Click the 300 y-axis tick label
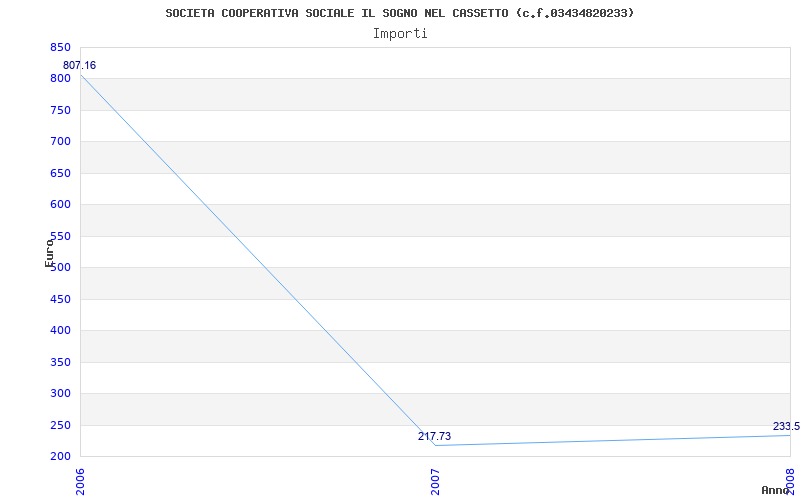Viewport: 800px width, 500px height. pyautogui.click(x=60, y=393)
